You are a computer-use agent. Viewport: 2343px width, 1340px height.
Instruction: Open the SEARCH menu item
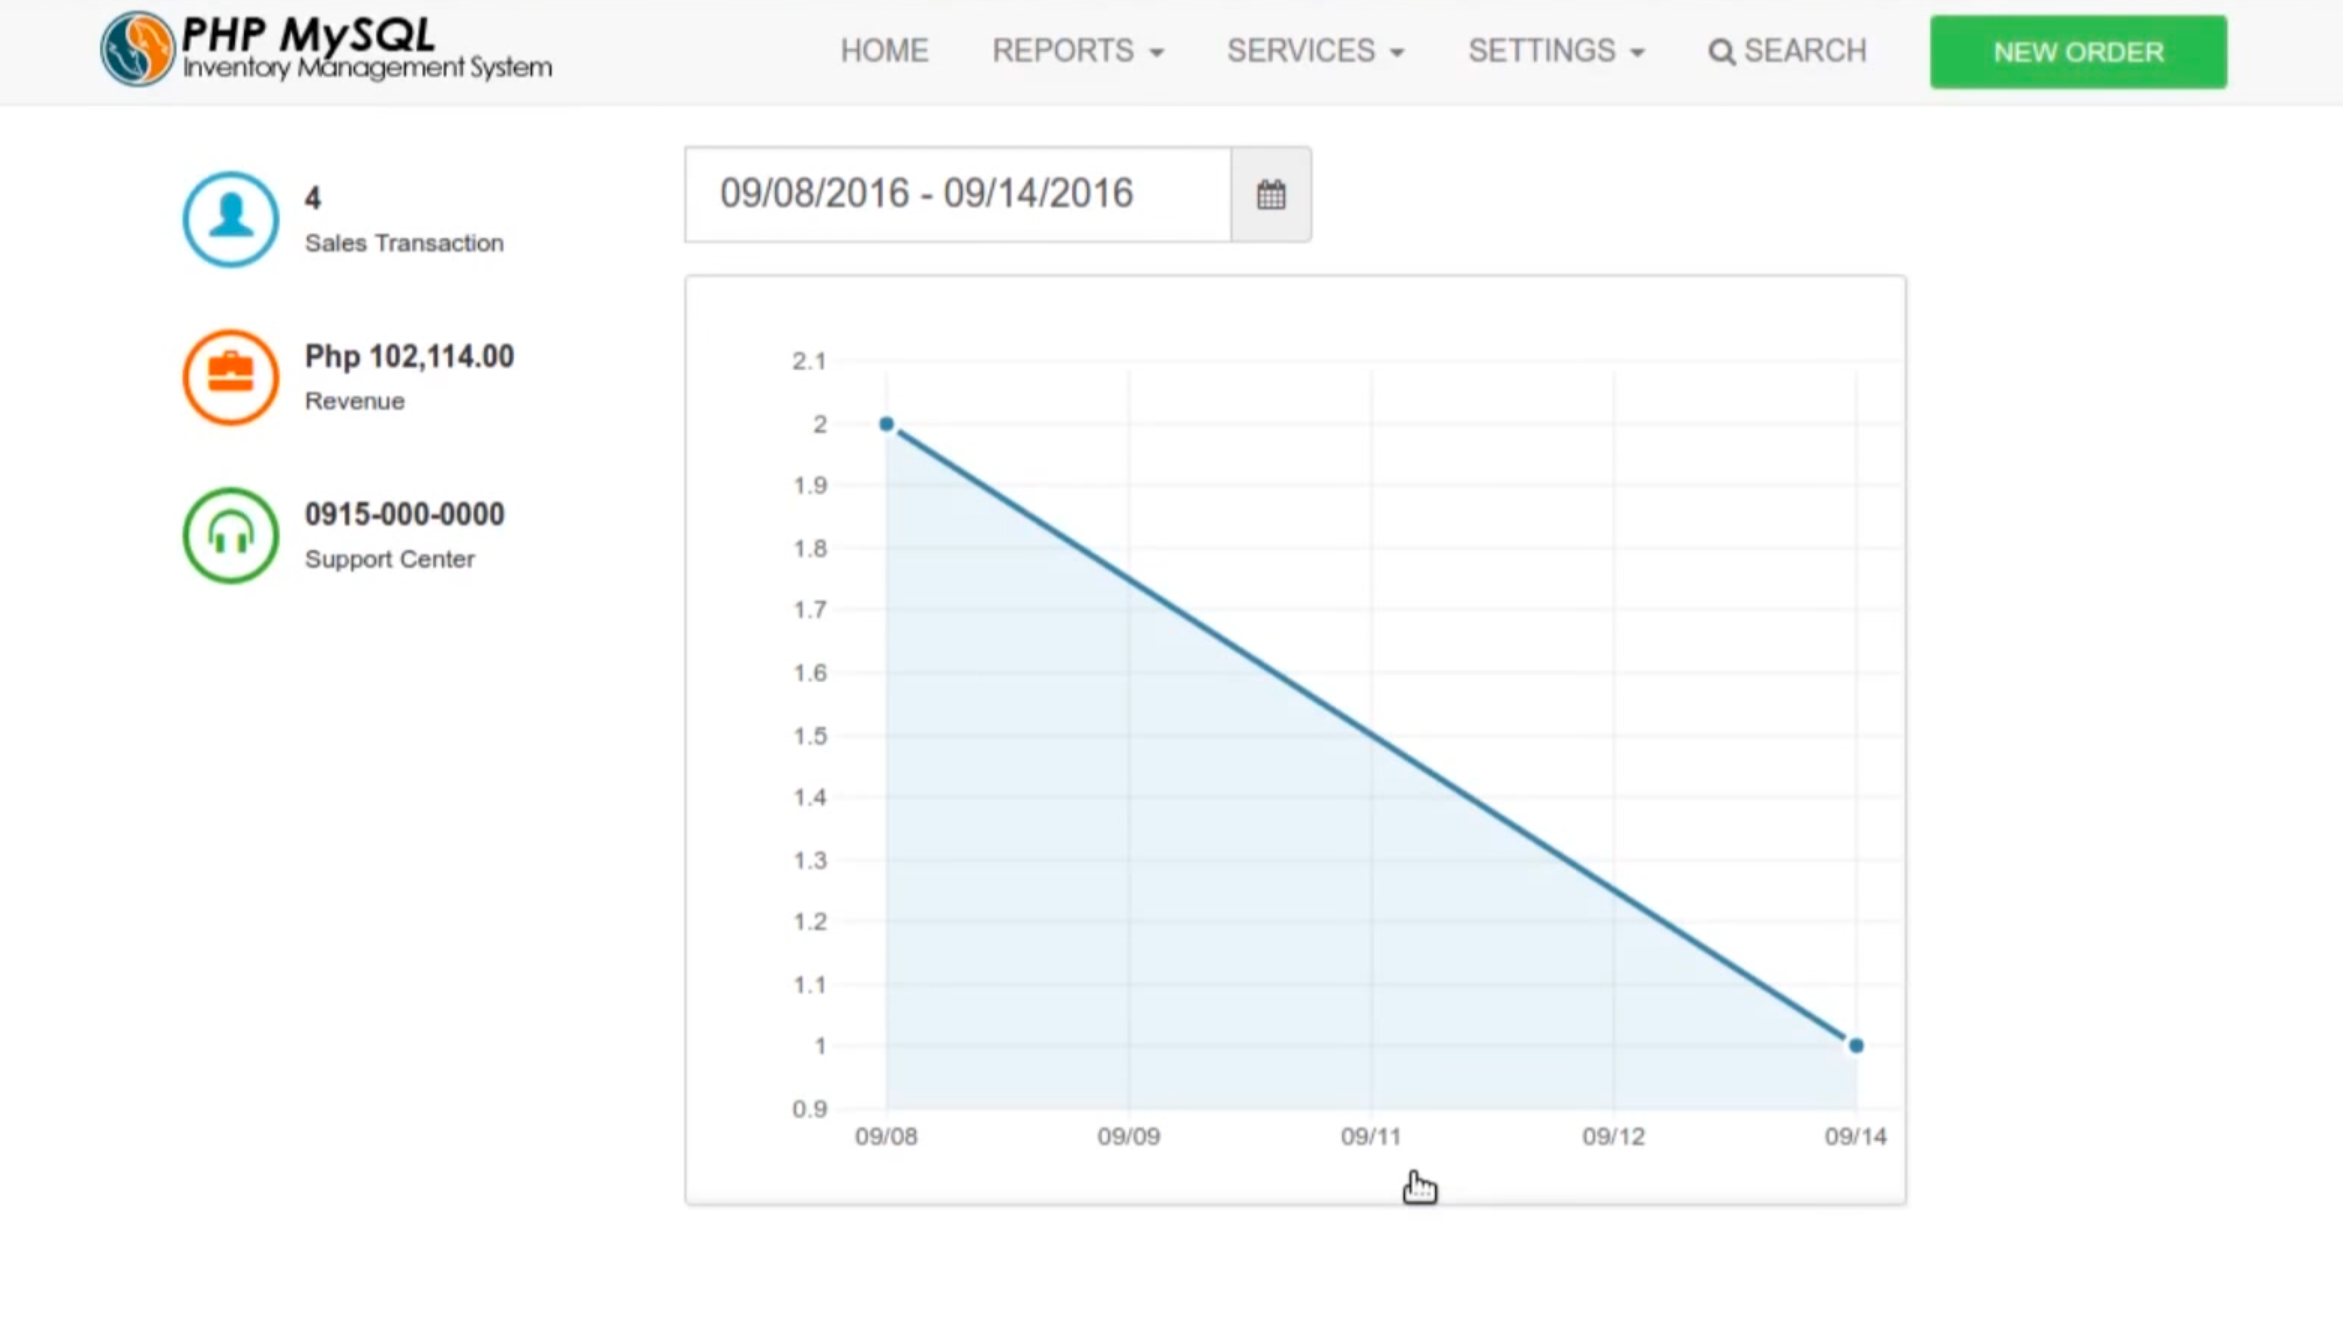click(x=1804, y=51)
